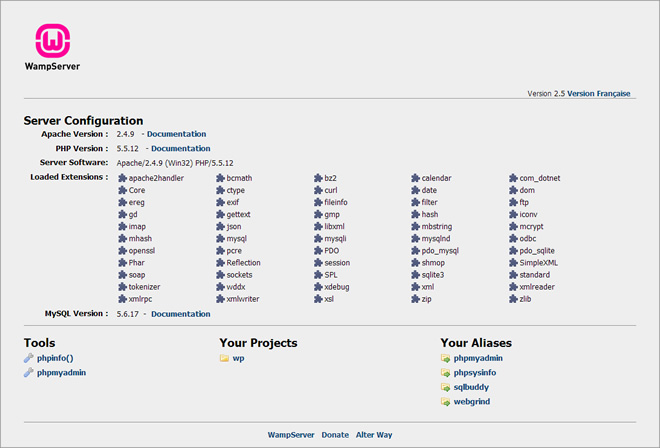660x448 pixels.
Task: Click the Loaded Extensions label
Action: [69, 177]
